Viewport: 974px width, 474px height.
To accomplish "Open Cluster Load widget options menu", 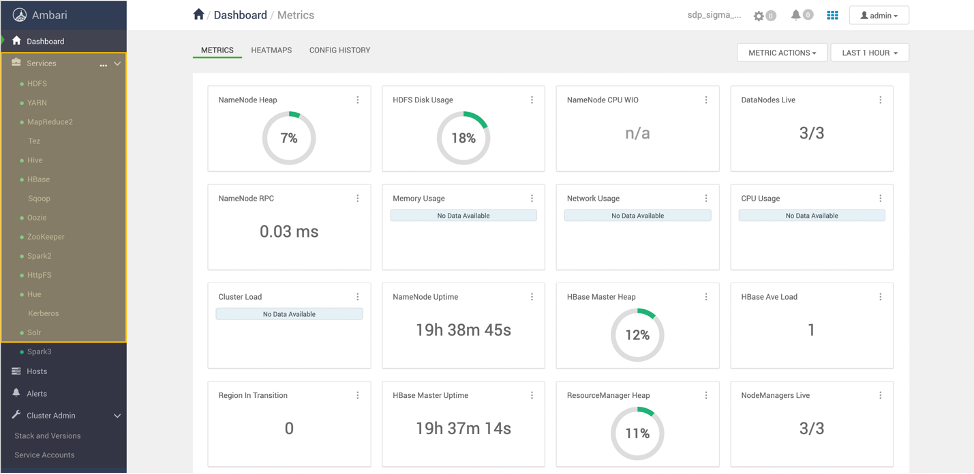I will [358, 297].
